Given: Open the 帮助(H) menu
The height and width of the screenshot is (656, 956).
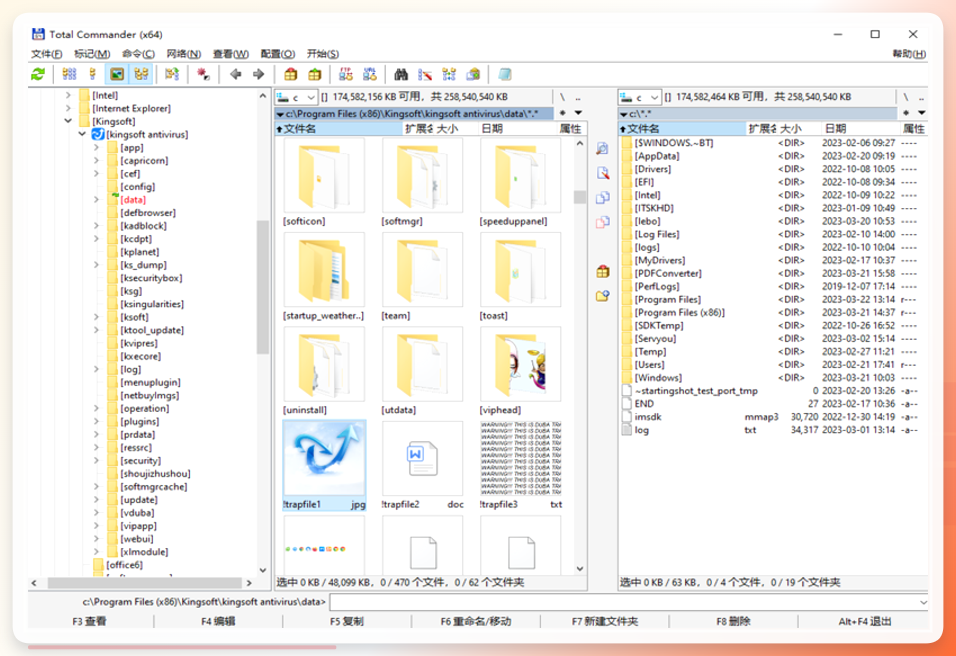Looking at the screenshot, I should click(909, 54).
